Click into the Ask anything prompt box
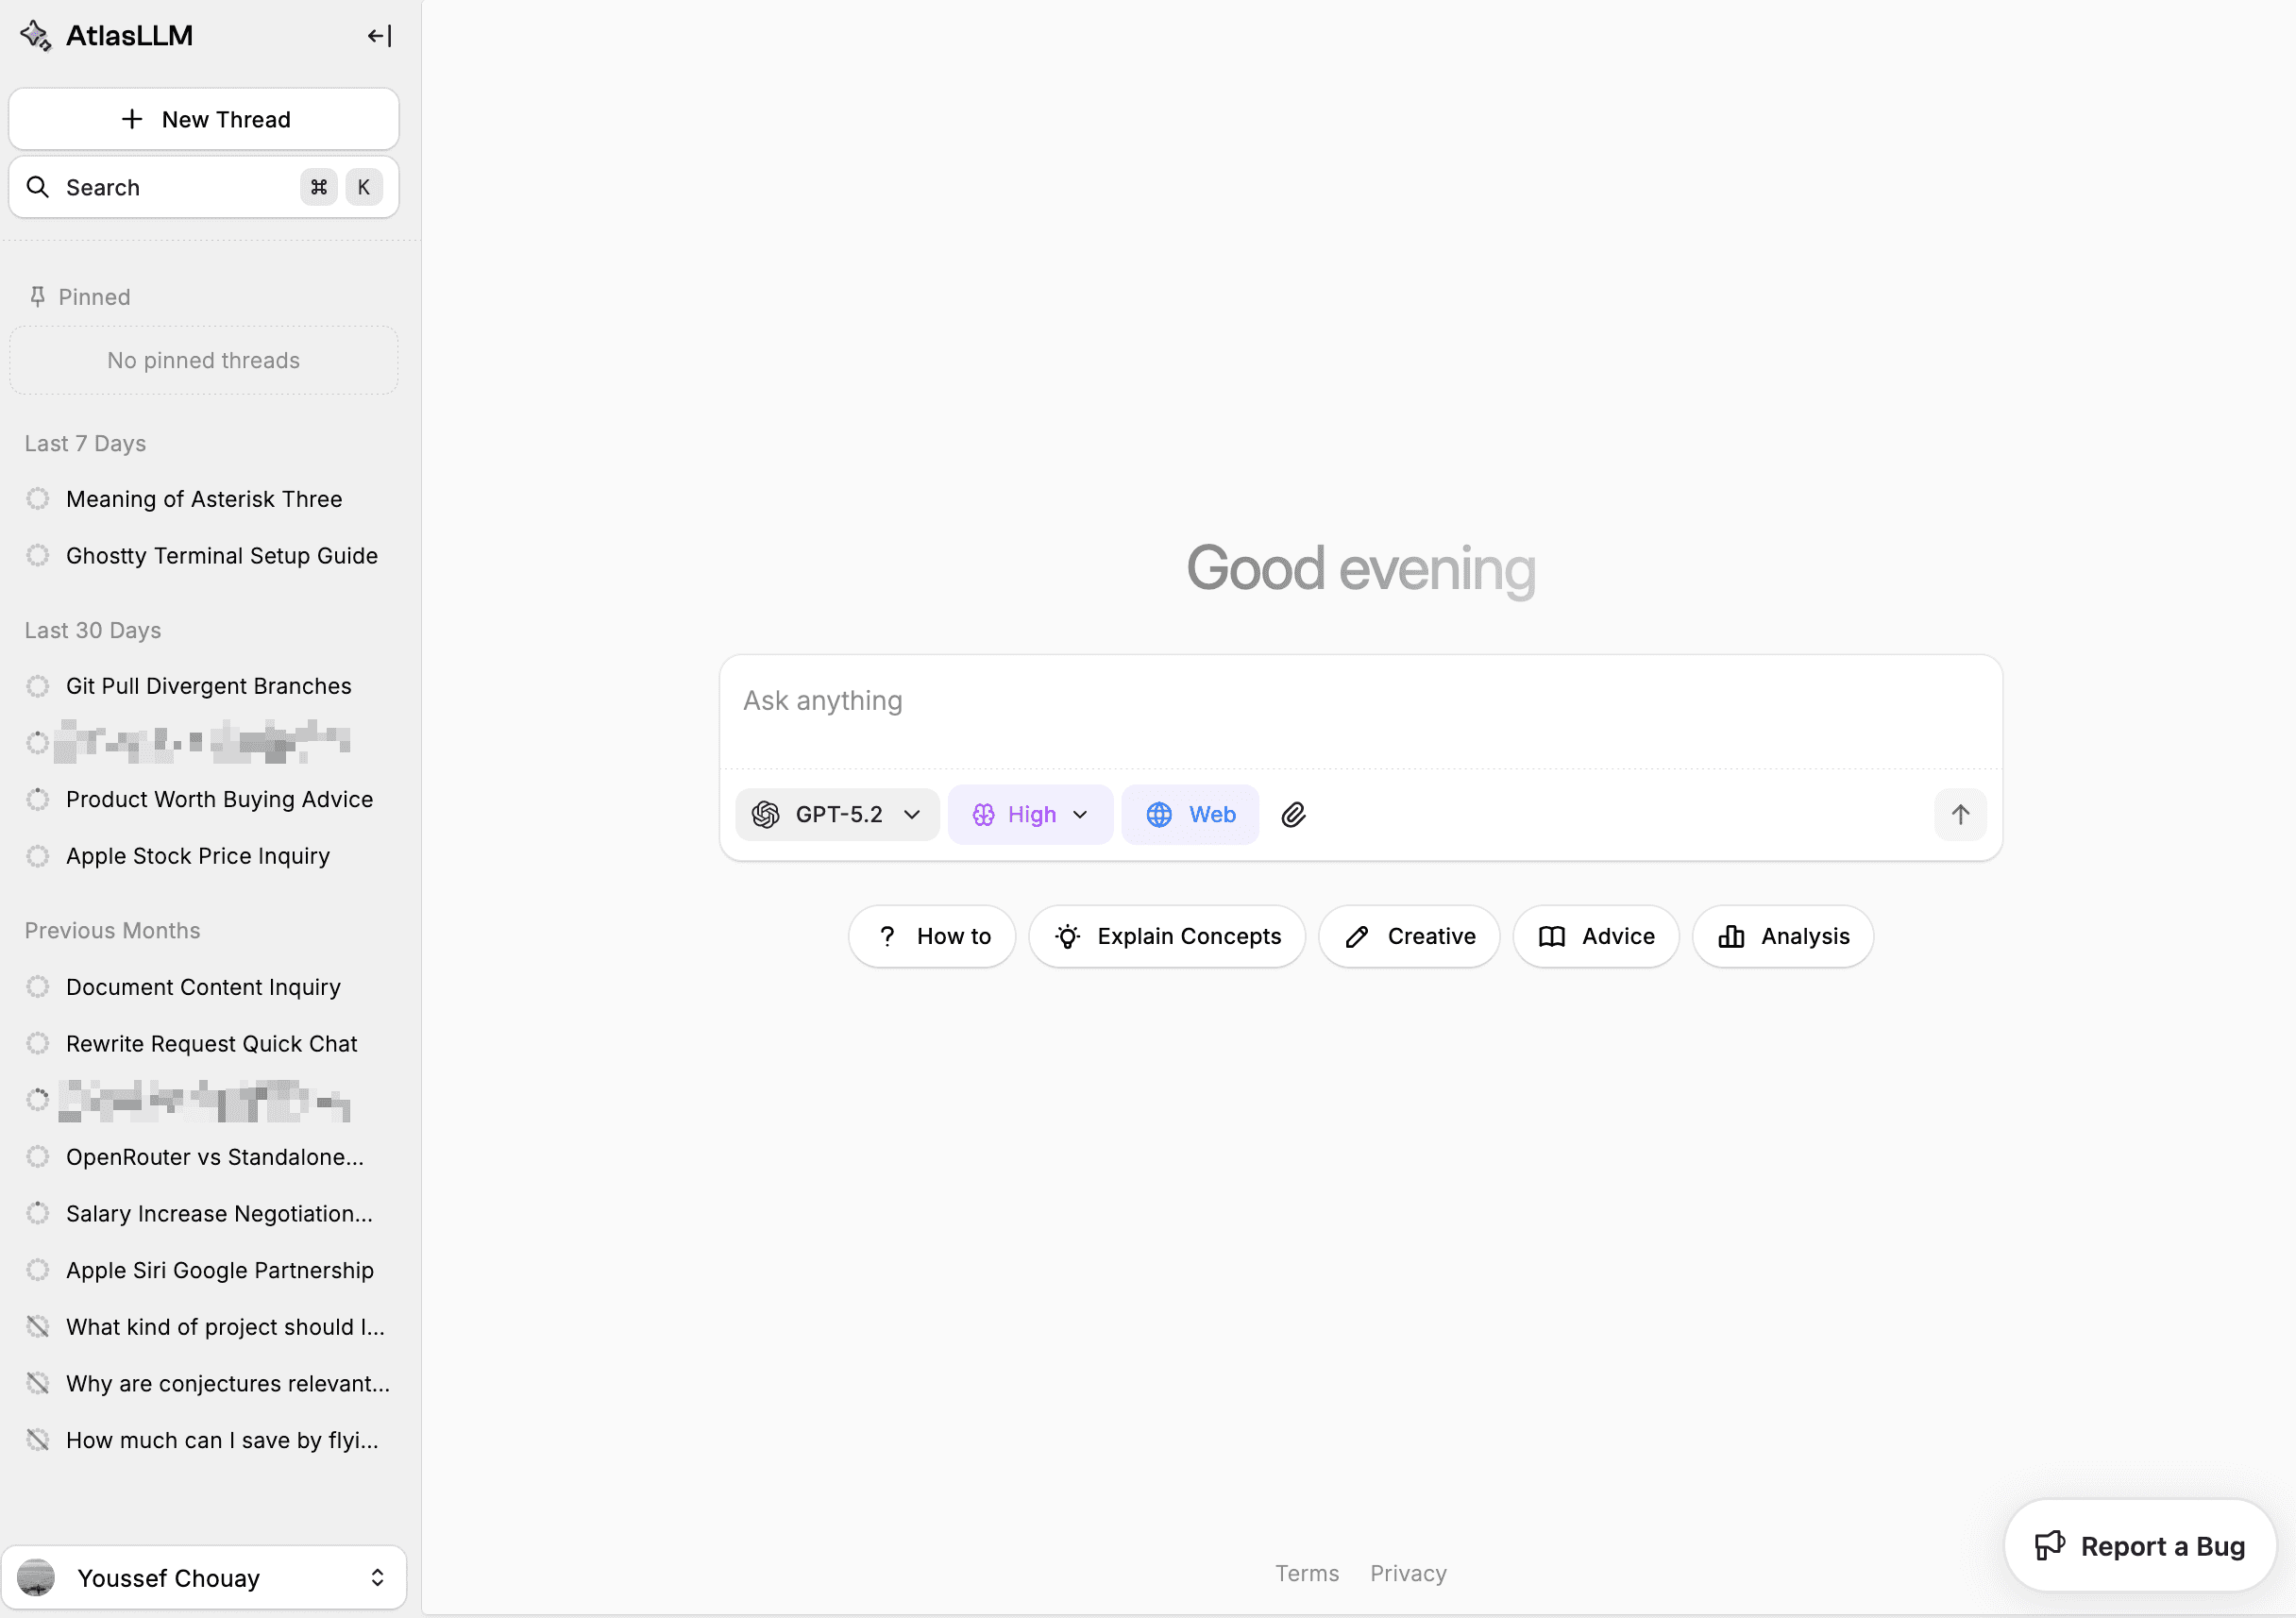 pyautogui.click(x=1360, y=712)
